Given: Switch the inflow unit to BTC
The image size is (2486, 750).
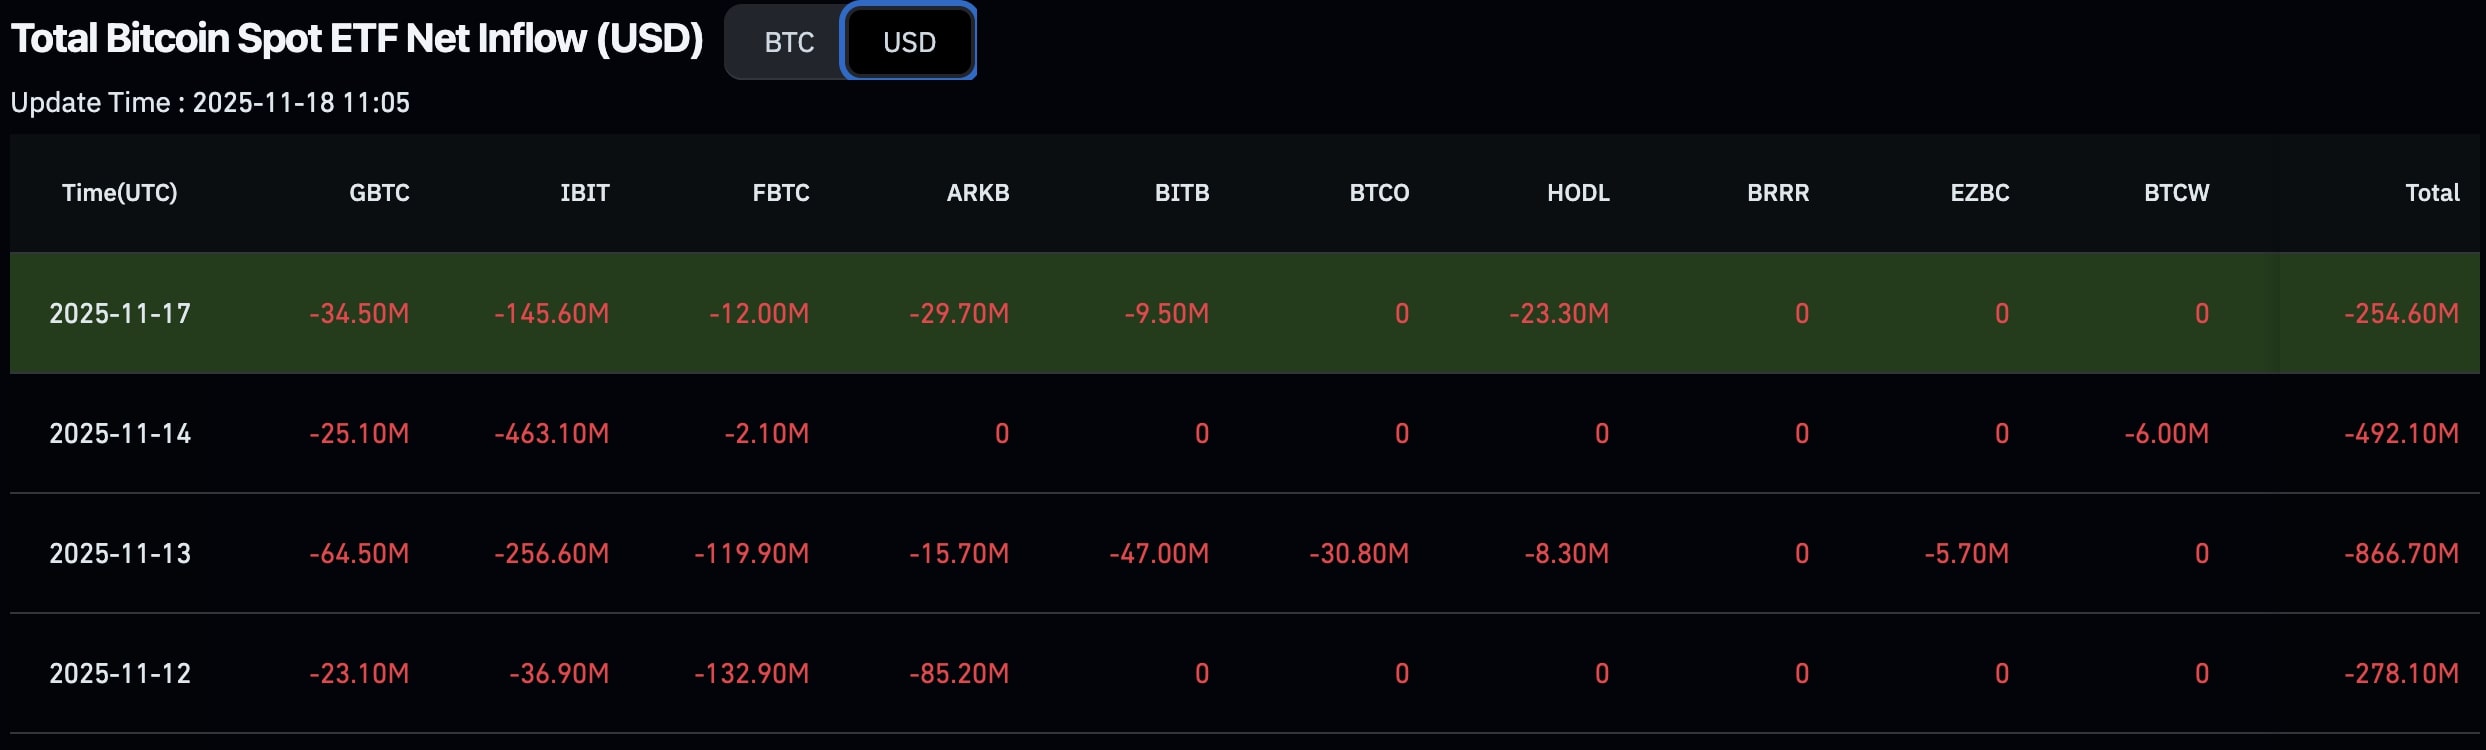Looking at the screenshot, I should point(788,42).
